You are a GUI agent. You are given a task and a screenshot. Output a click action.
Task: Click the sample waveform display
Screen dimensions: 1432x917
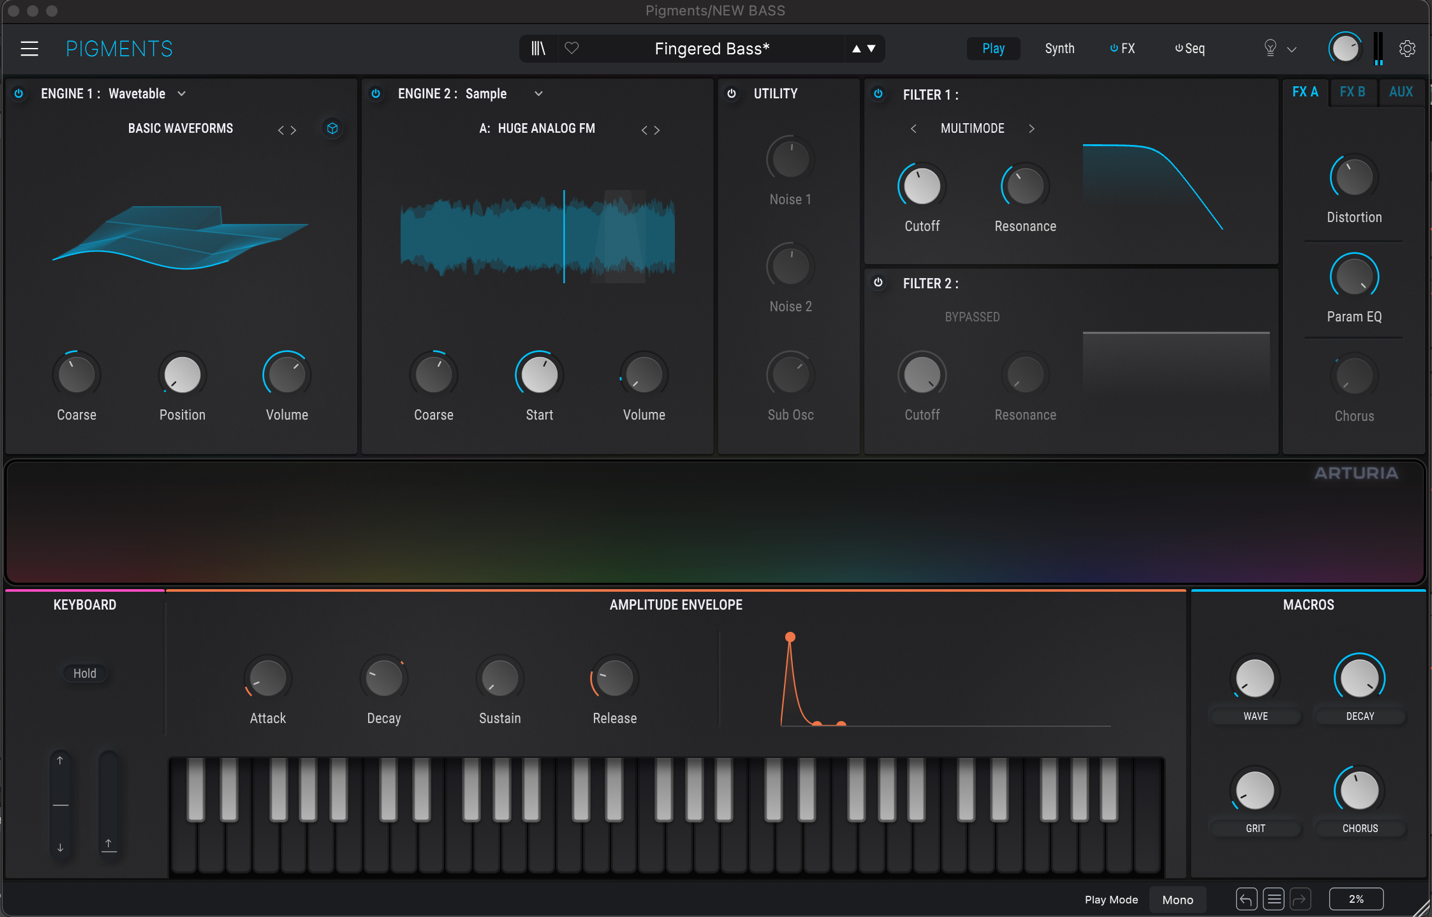538,237
